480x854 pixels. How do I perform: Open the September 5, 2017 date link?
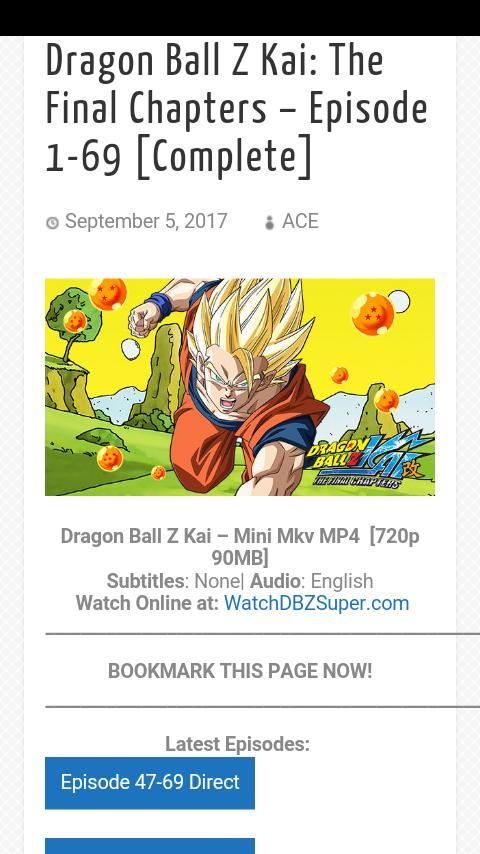[x=146, y=221]
